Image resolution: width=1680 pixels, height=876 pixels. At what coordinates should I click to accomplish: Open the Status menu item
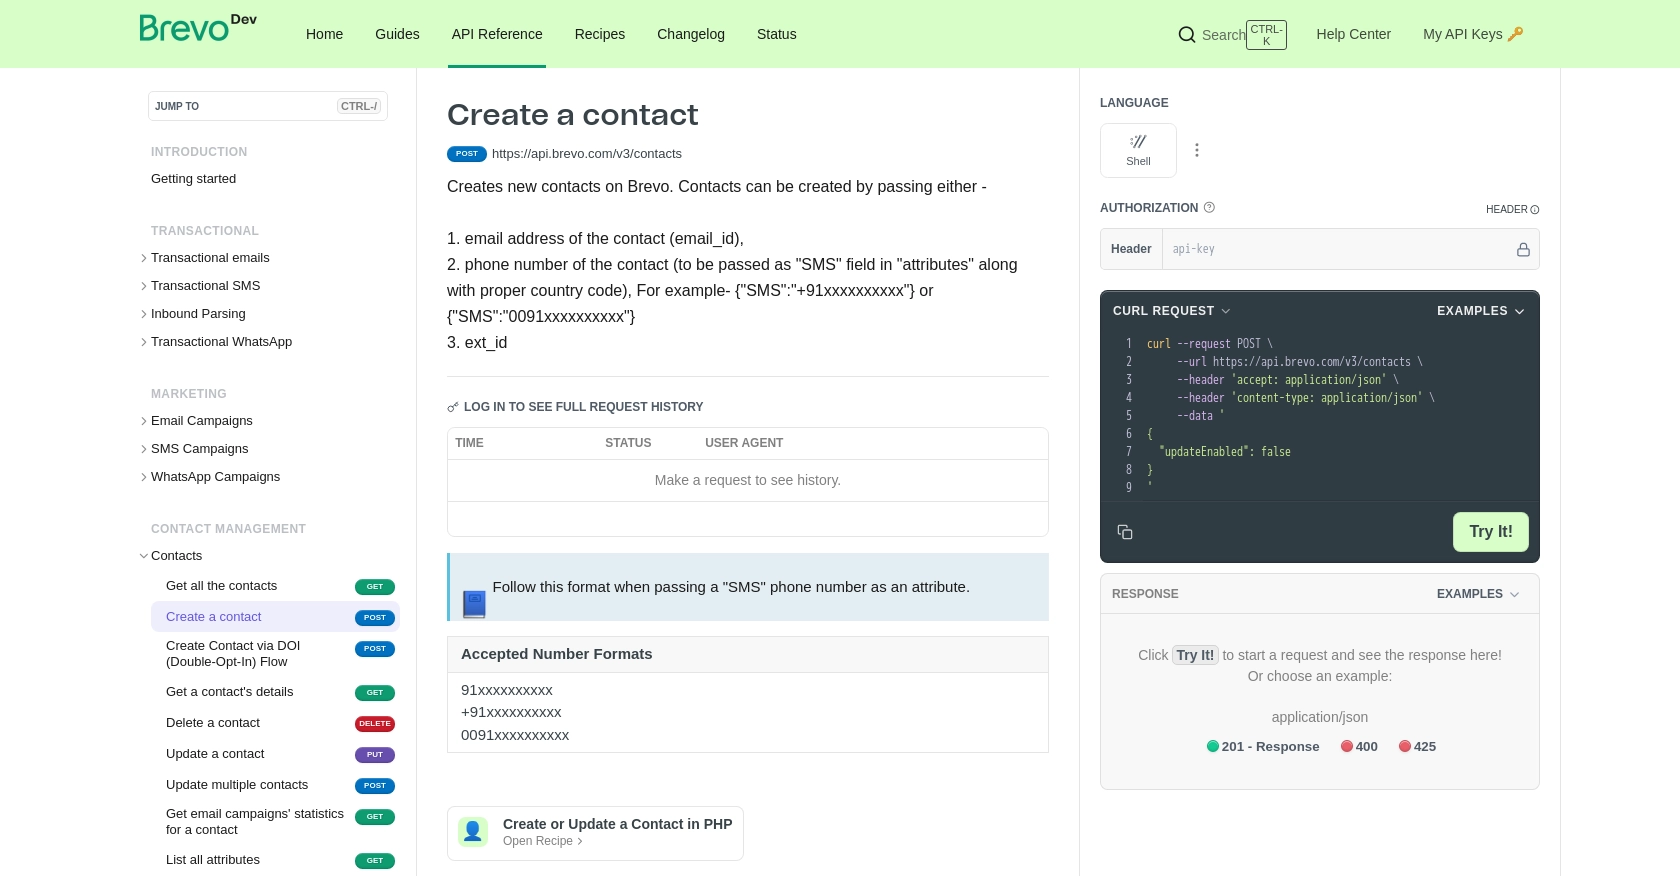777,34
